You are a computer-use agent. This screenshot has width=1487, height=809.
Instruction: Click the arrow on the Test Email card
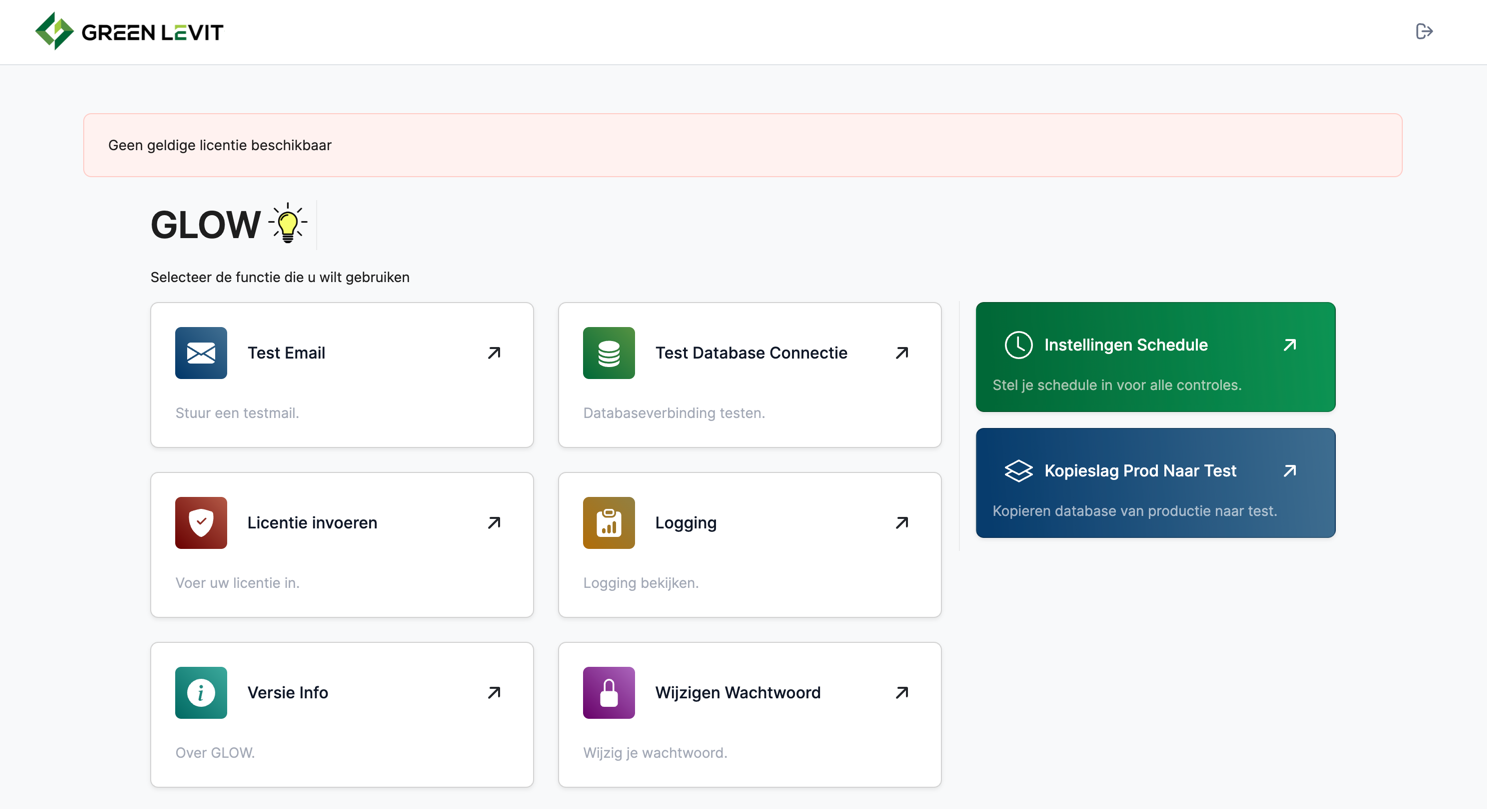coord(492,352)
